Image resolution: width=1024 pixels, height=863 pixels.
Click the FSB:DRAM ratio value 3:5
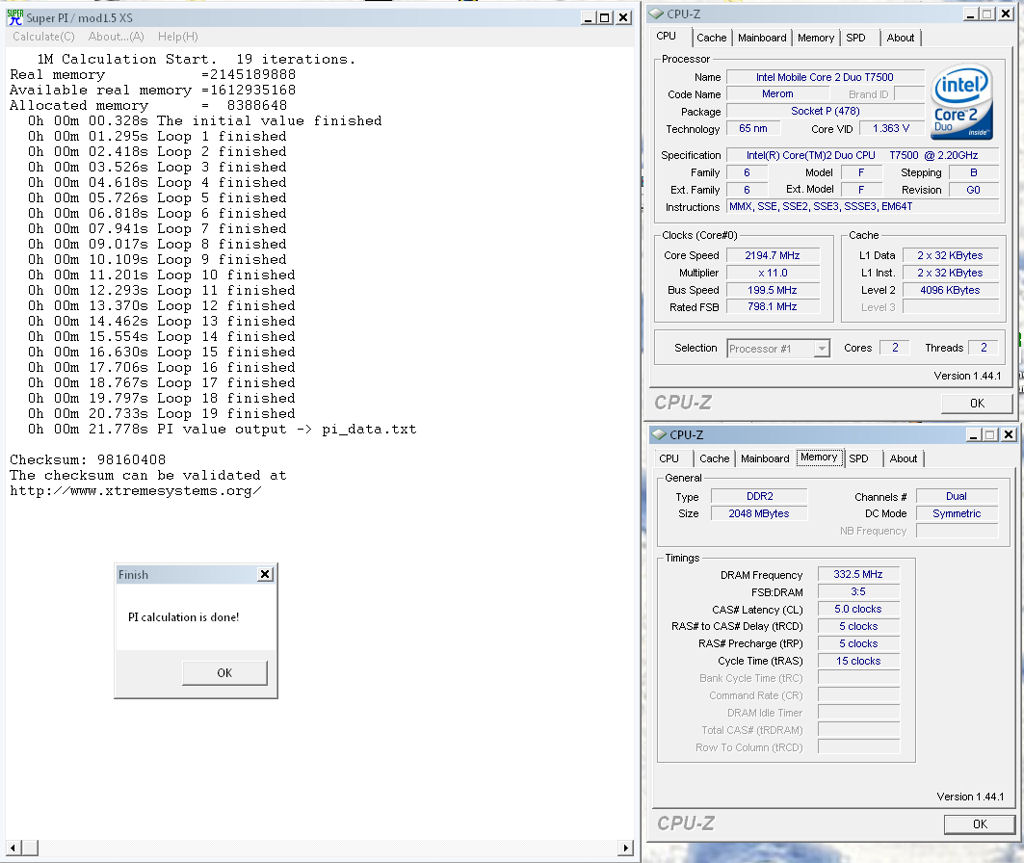(x=858, y=591)
